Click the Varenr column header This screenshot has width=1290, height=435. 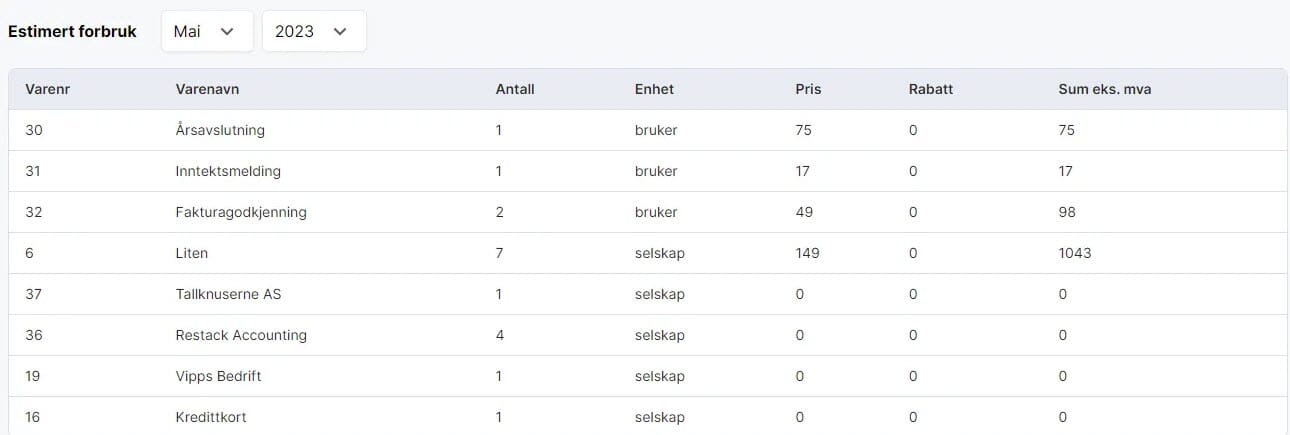[x=47, y=89]
